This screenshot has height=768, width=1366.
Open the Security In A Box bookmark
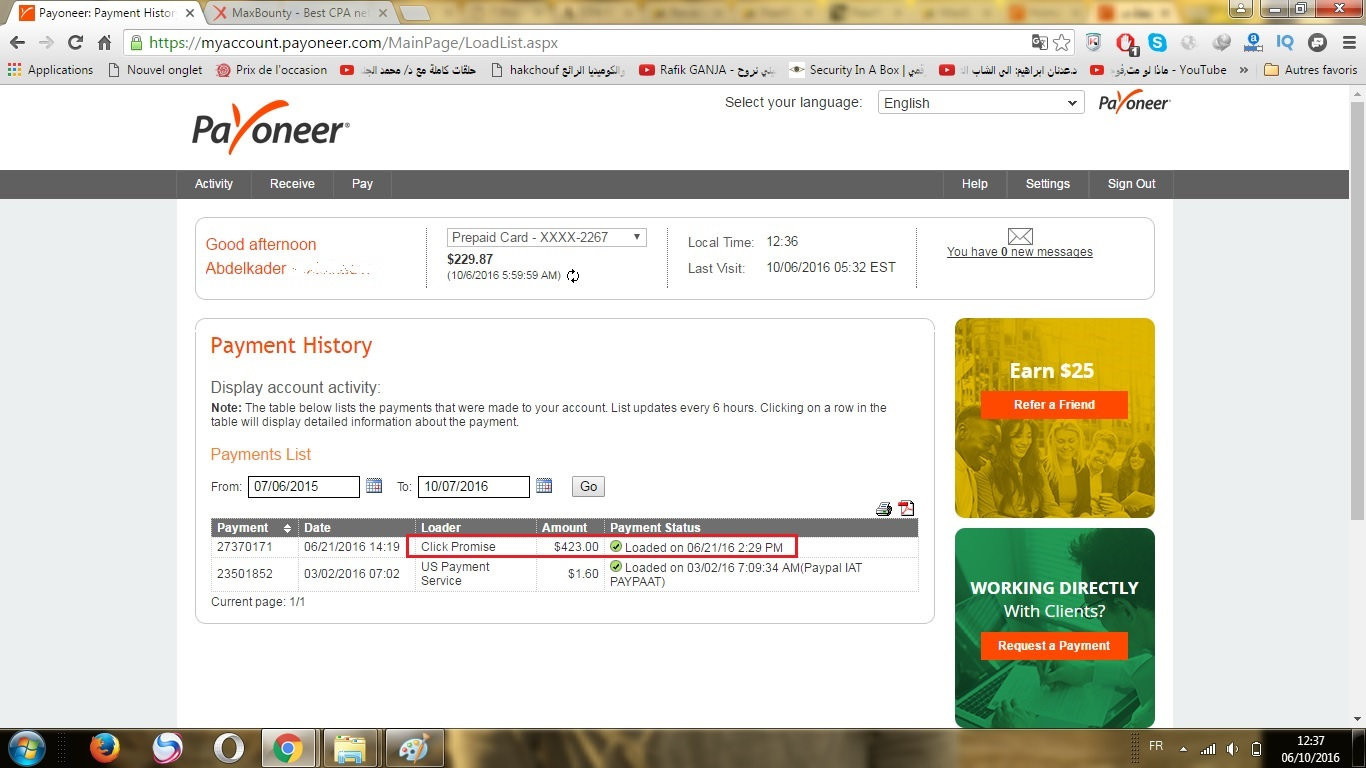click(857, 70)
